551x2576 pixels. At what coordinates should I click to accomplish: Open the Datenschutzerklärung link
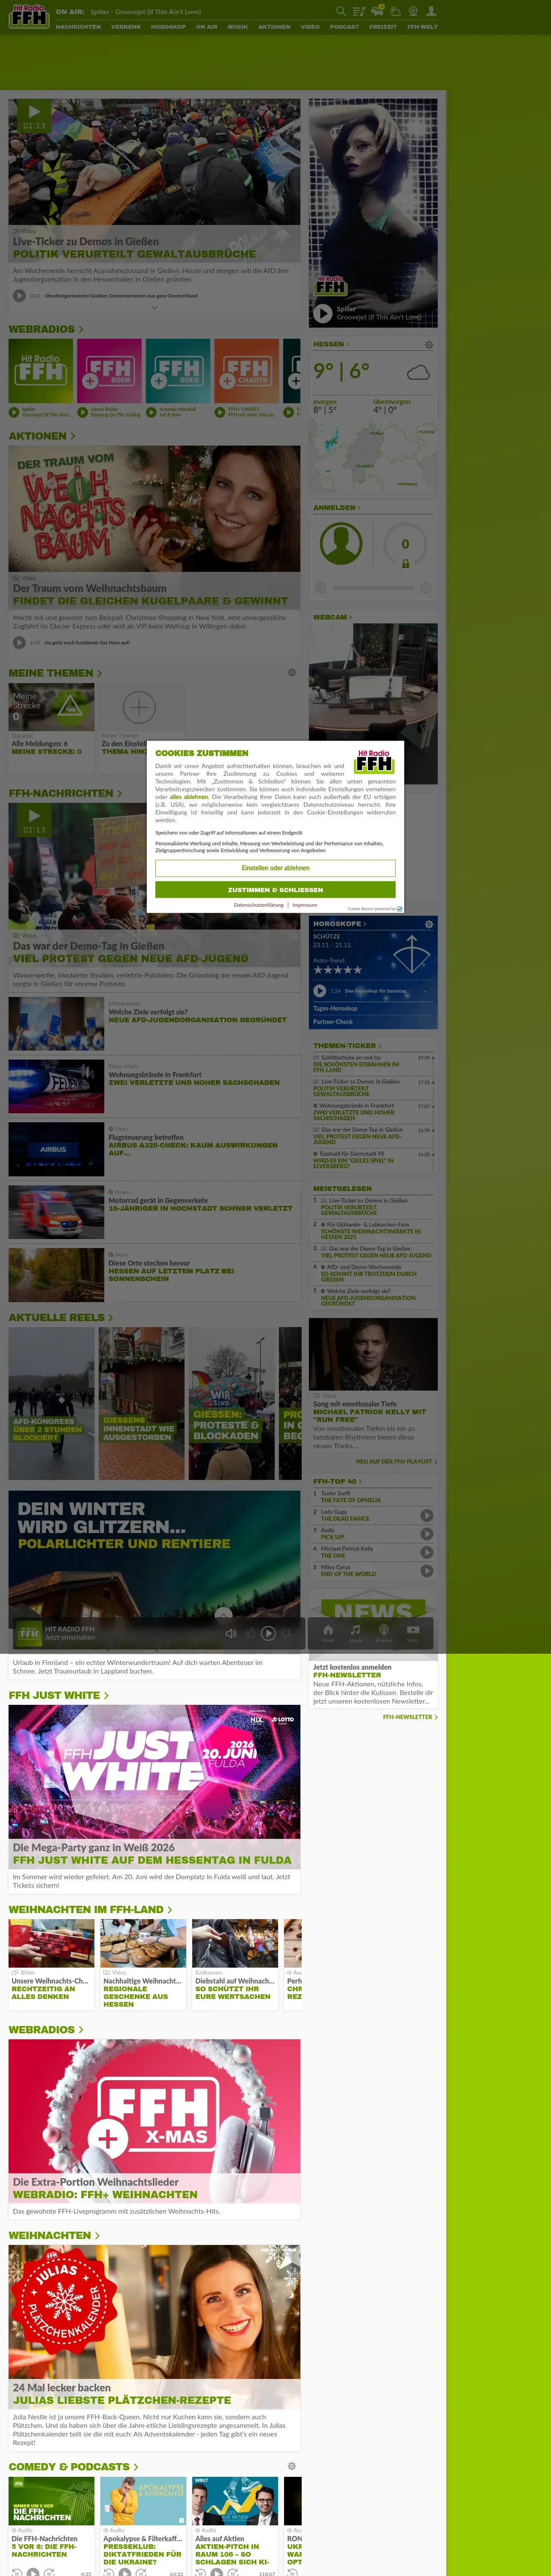[x=259, y=905]
